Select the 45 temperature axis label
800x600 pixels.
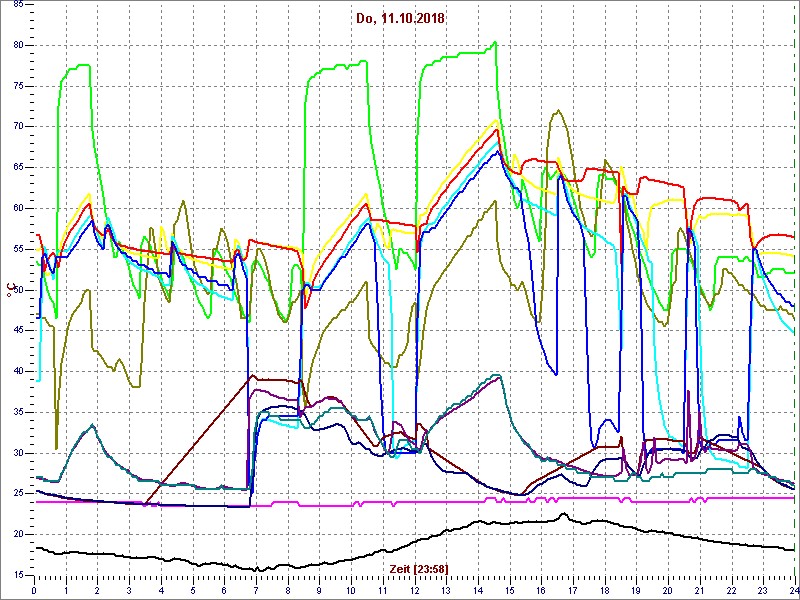tap(16, 331)
